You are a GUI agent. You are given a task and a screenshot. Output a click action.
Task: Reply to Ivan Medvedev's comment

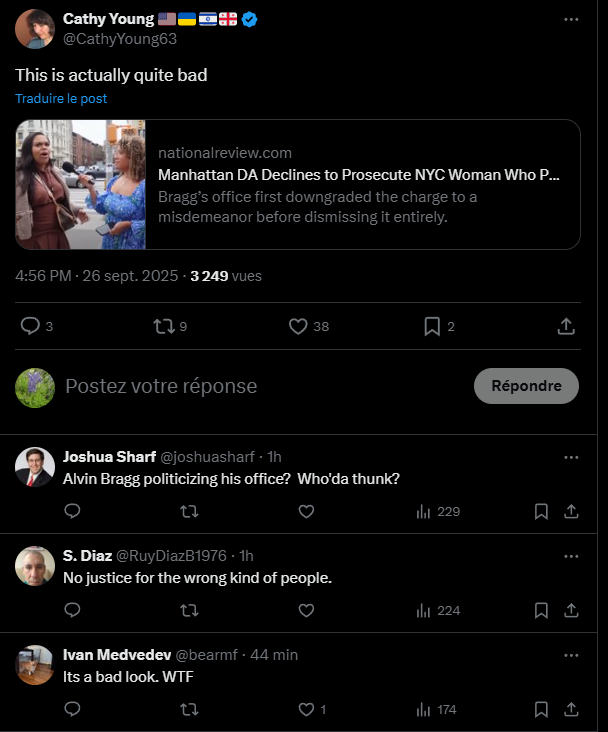pos(72,709)
